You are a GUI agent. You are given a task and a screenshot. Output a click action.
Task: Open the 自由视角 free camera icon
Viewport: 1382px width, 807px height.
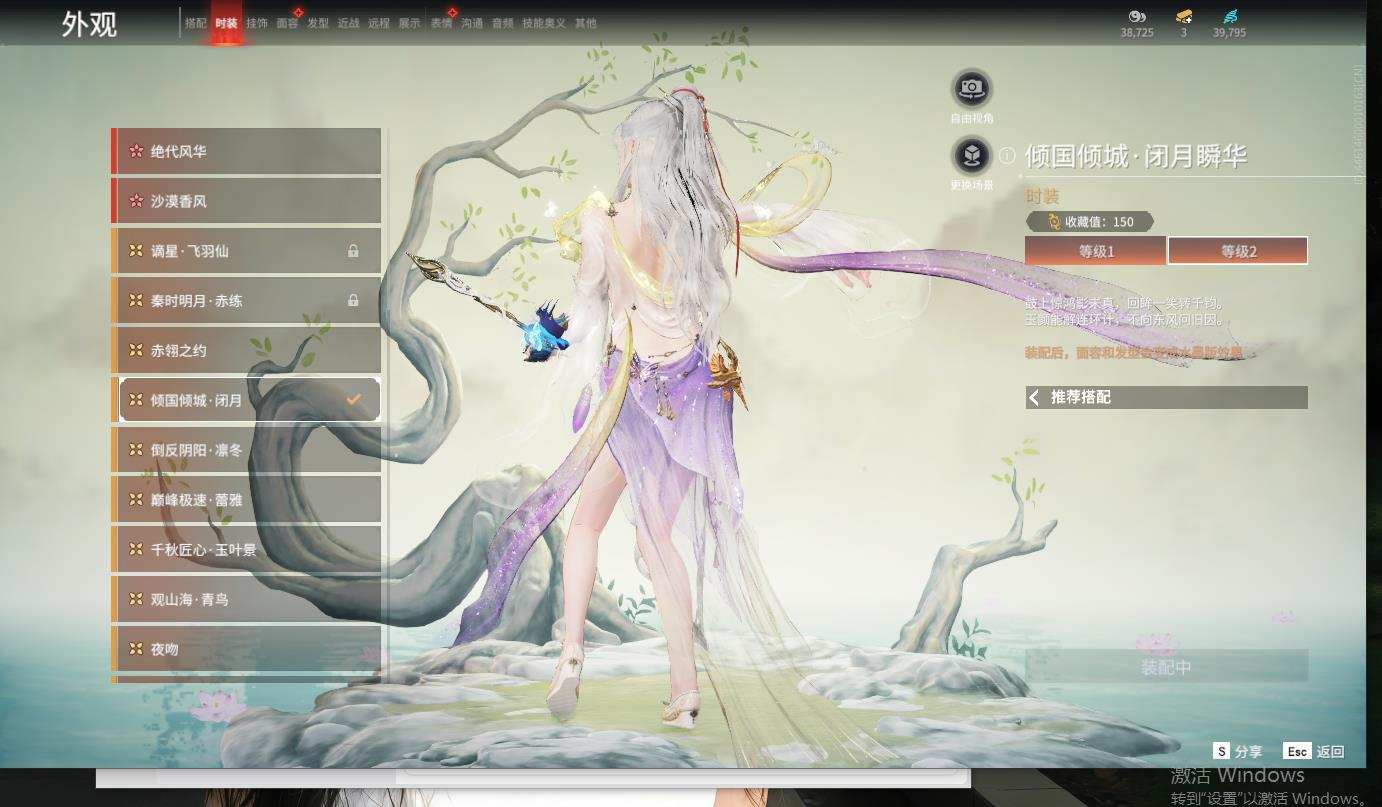coord(971,89)
